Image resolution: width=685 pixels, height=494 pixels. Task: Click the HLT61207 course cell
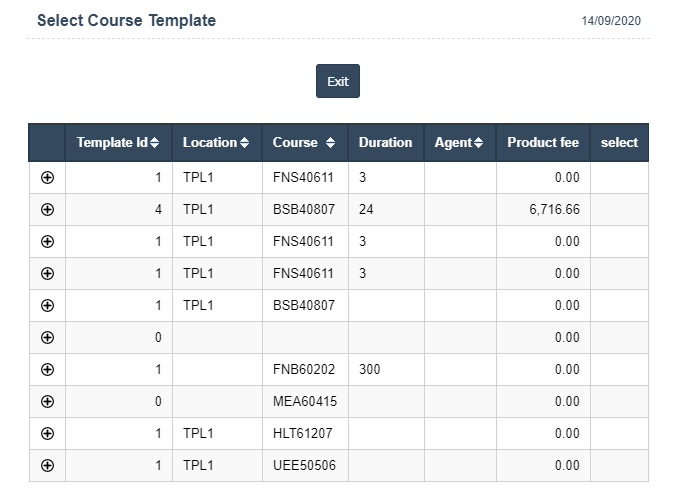coord(303,433)
